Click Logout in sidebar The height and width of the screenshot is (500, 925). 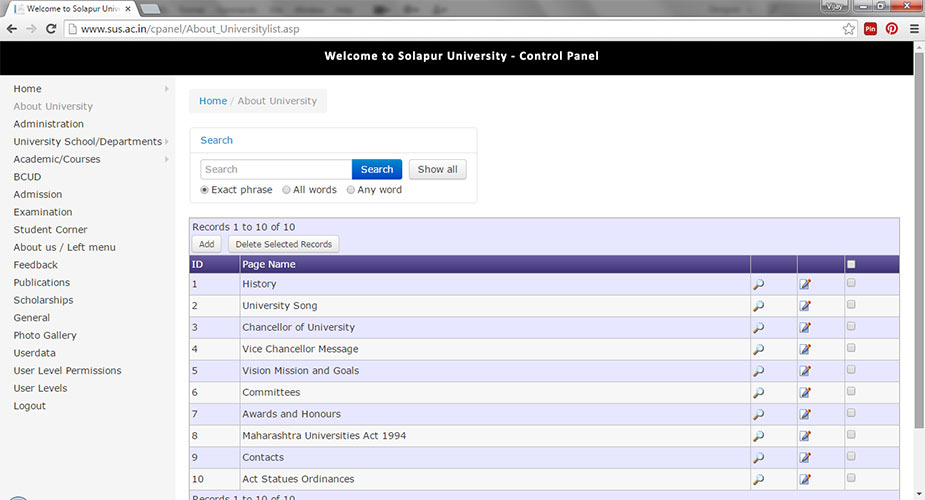pos(29,406)
